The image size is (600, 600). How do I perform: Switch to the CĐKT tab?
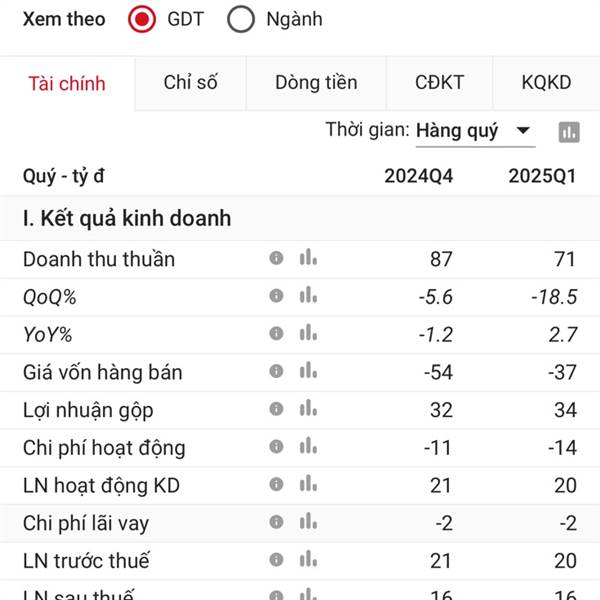[439, 83]
